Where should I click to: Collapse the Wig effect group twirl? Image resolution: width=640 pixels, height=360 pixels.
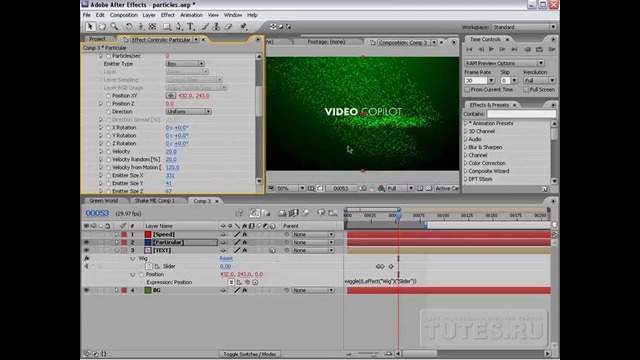click(133, 258)
